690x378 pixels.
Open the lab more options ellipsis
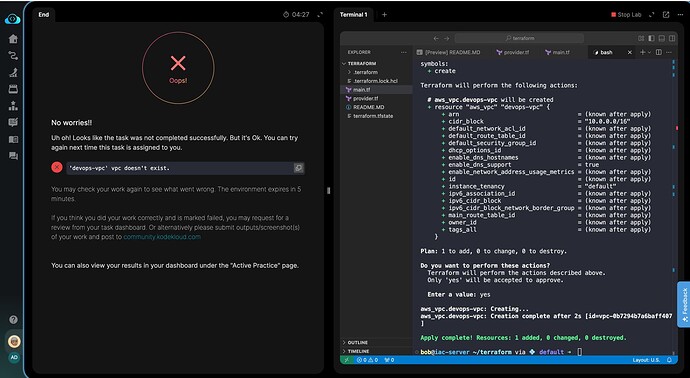tap(680, 15)
